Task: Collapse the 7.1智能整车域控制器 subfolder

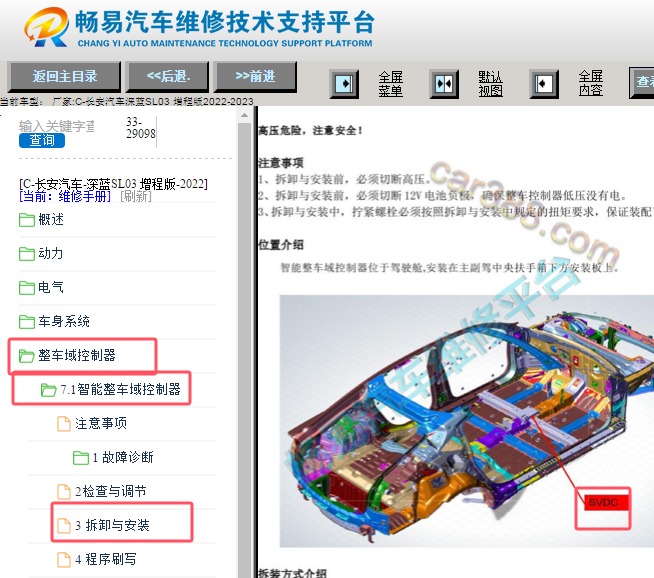Action: point(120,389)
